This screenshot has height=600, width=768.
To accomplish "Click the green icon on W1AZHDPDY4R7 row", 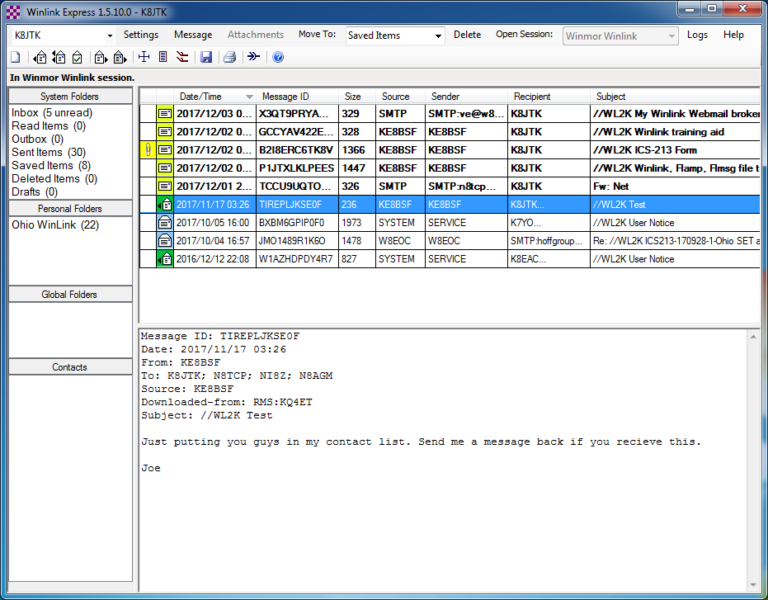I will coord(165,259).
